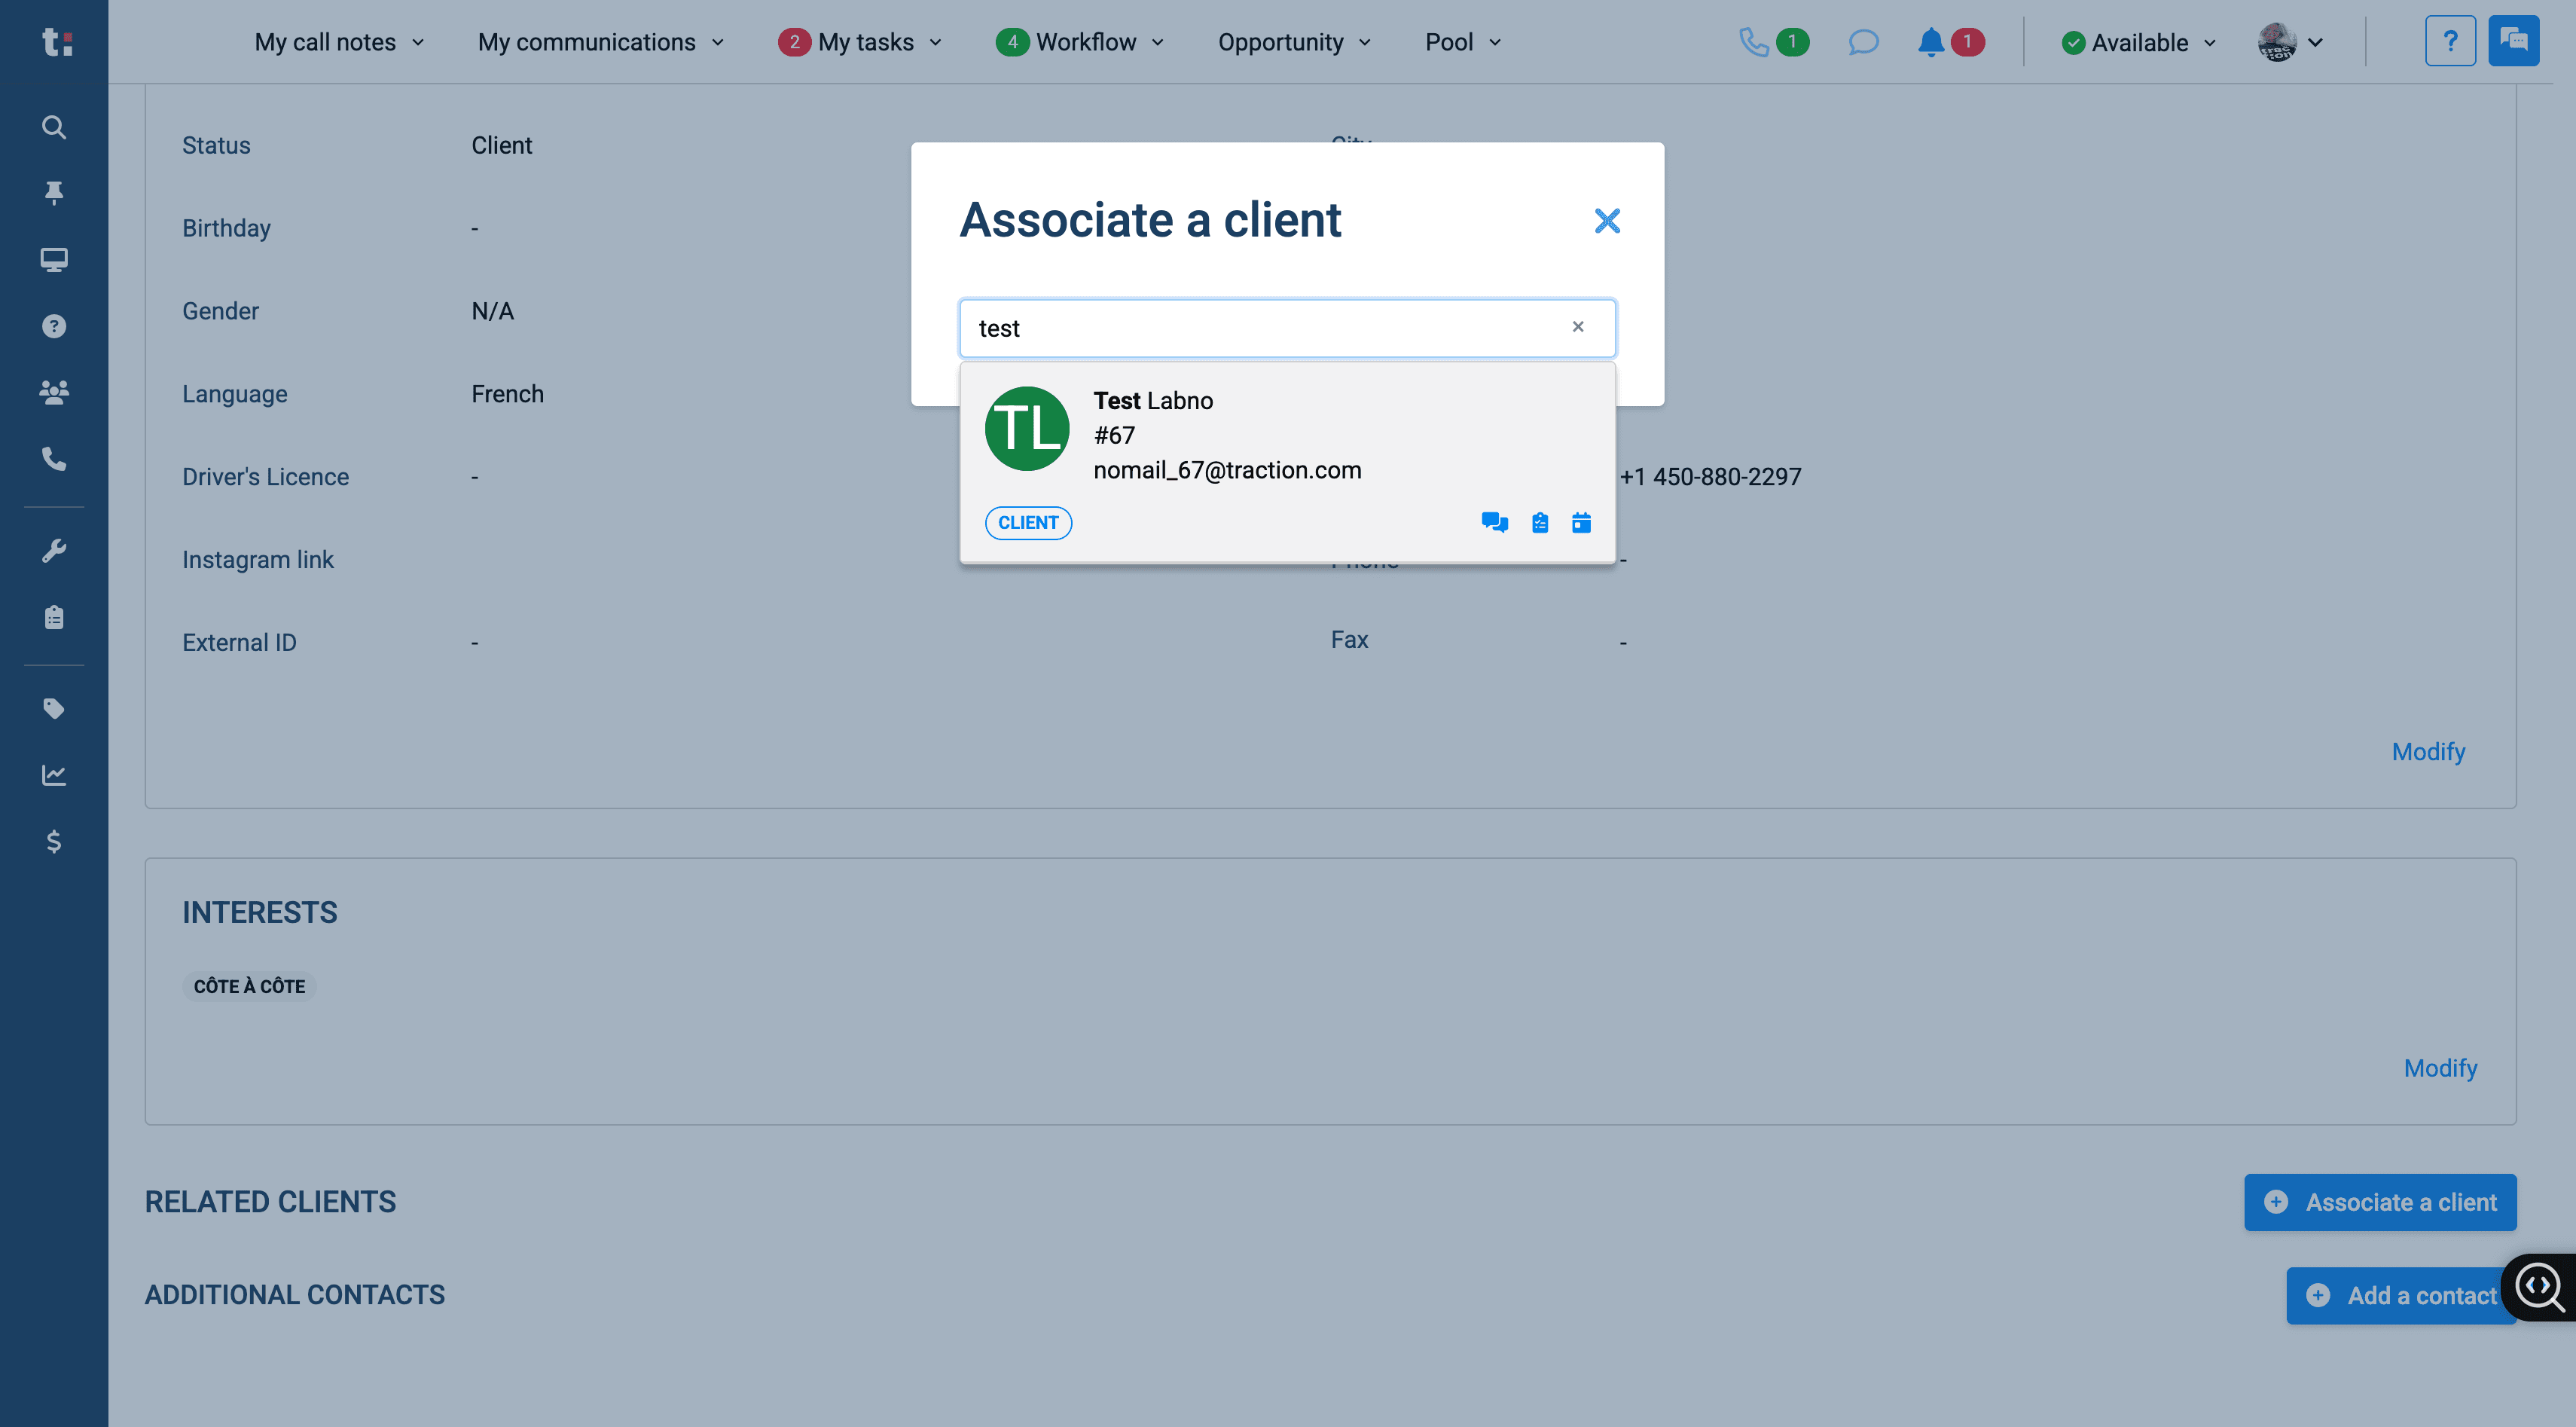Expand the Opportunity menu
This screenshot has width=2576, height=1427.
(1294, 42)
